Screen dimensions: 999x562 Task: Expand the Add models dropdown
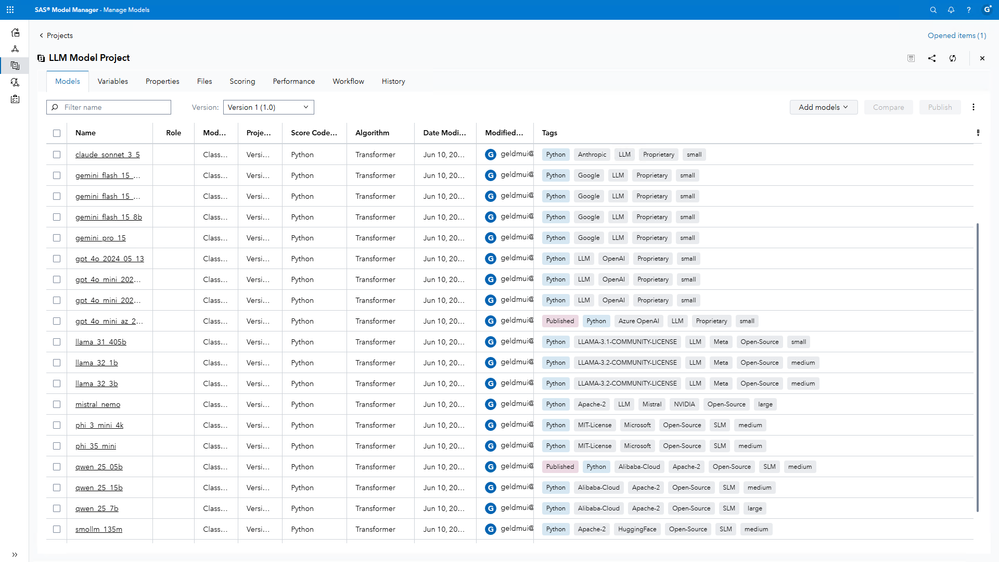(x=823, y=107)
